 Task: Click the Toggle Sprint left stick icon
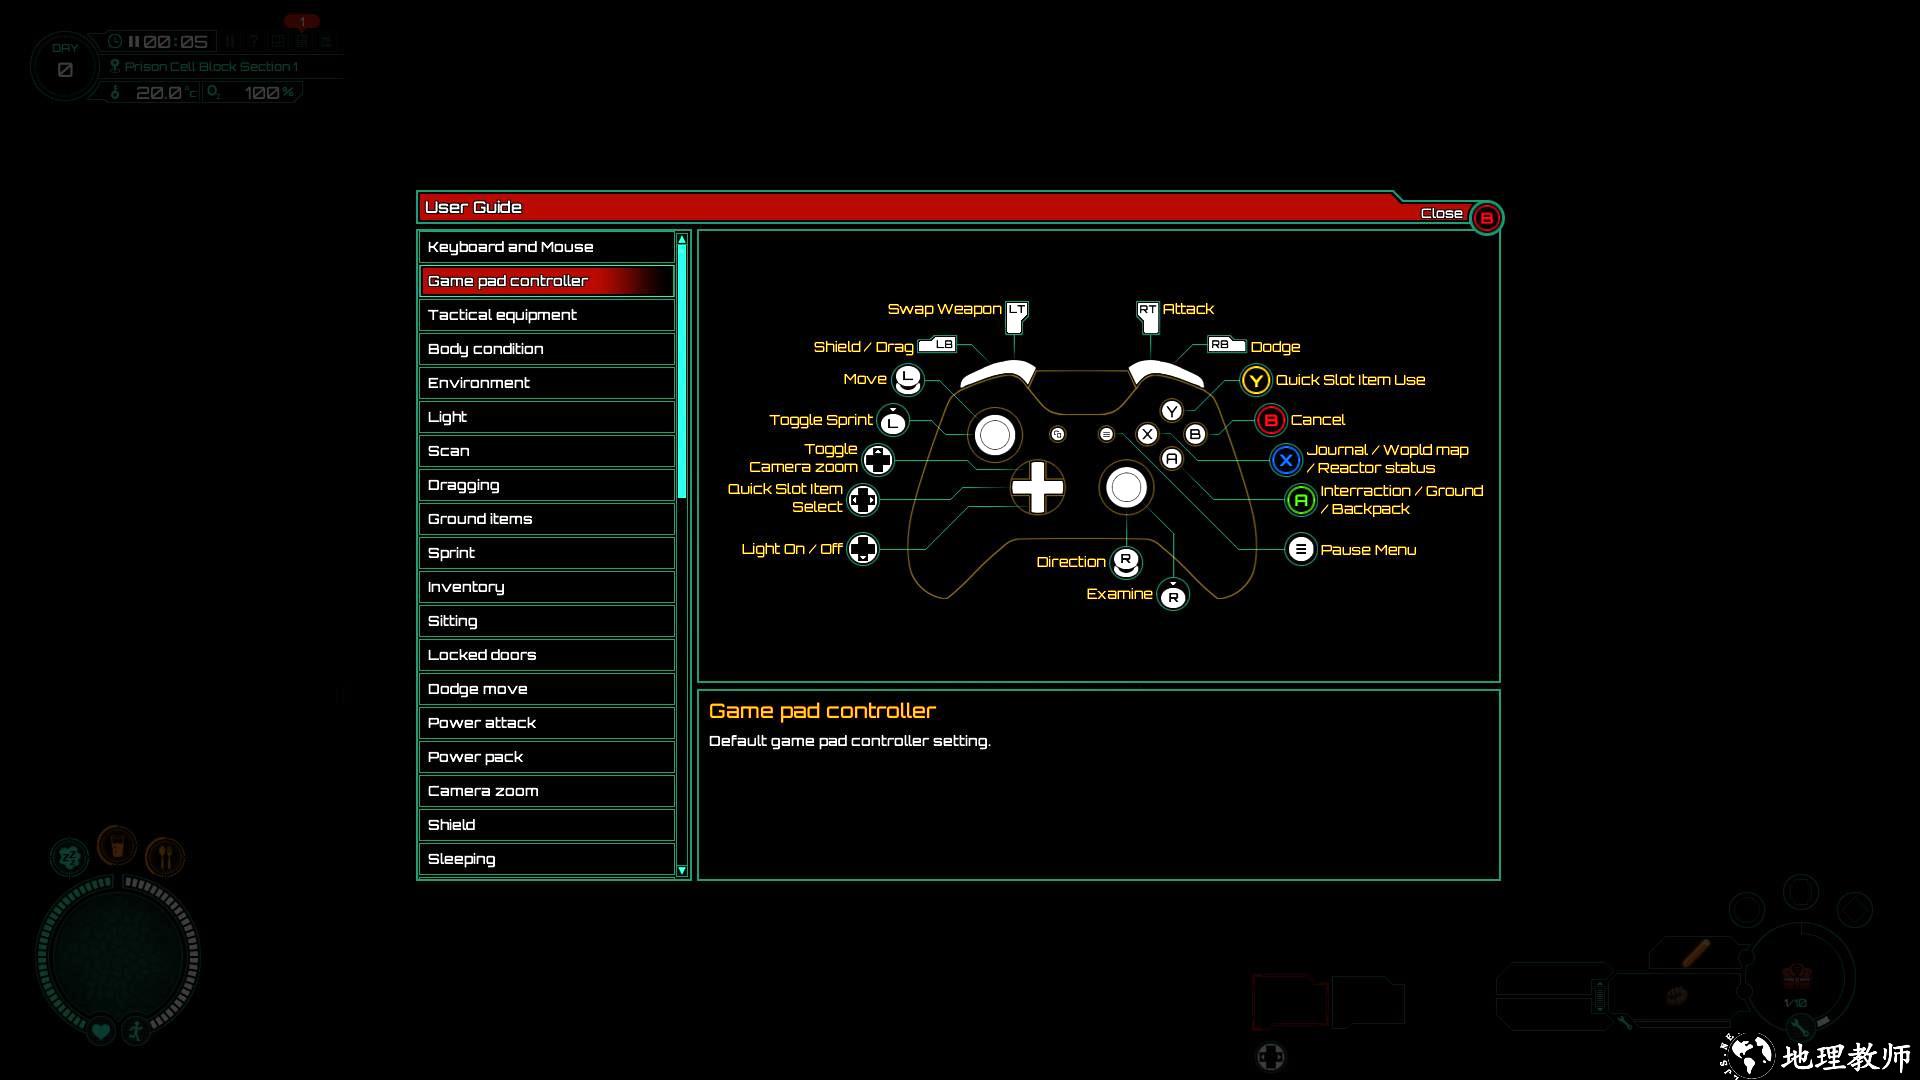click(892, 422)
